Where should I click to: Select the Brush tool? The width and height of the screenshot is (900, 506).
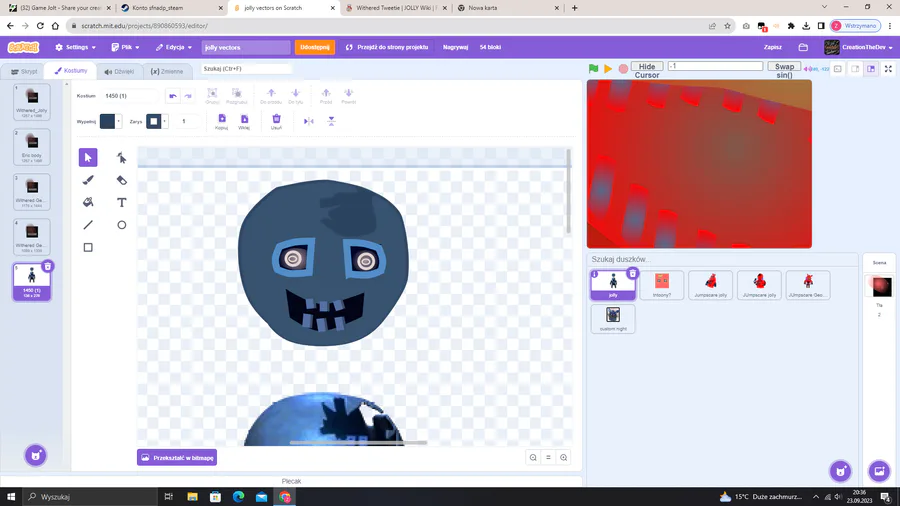pyautogui.click(x=88, y=180)
